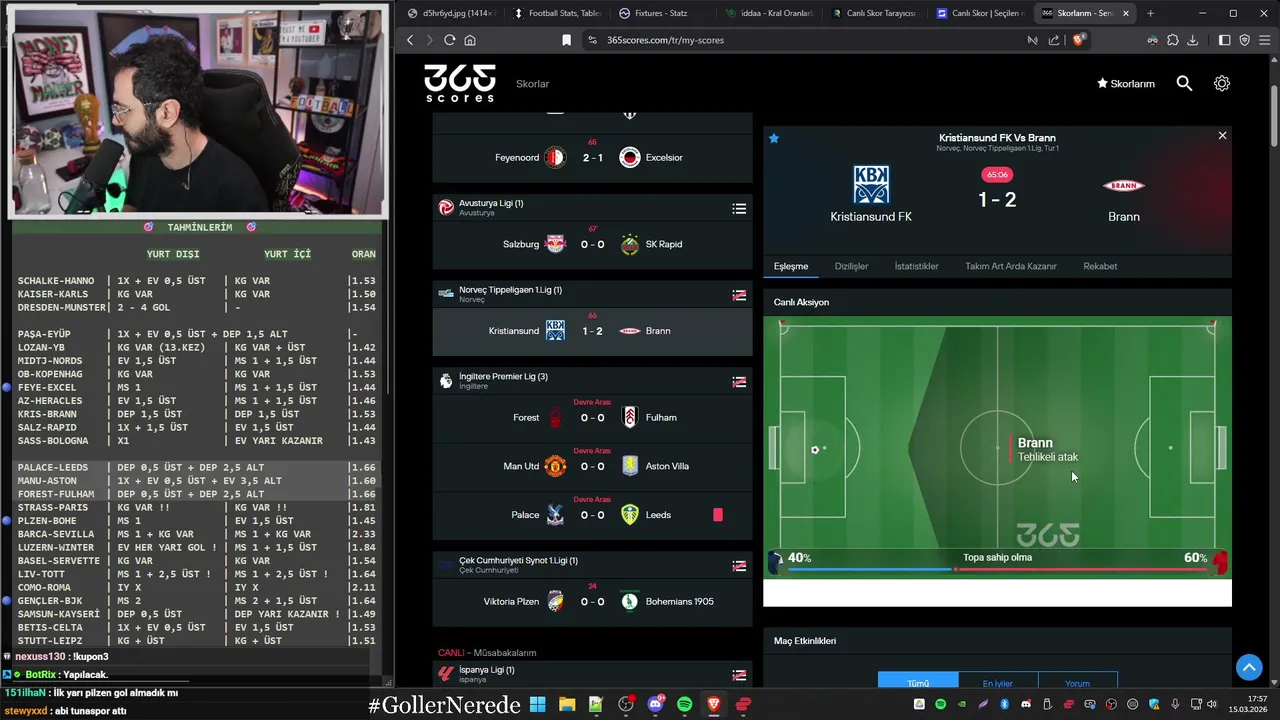
Task: Open the settings gear in 365scores header
Action: click(1222, 84)
